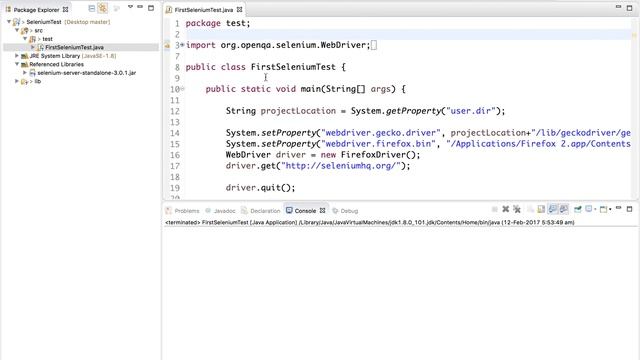Click the warning marker beside line 3

tap(167, 45)
